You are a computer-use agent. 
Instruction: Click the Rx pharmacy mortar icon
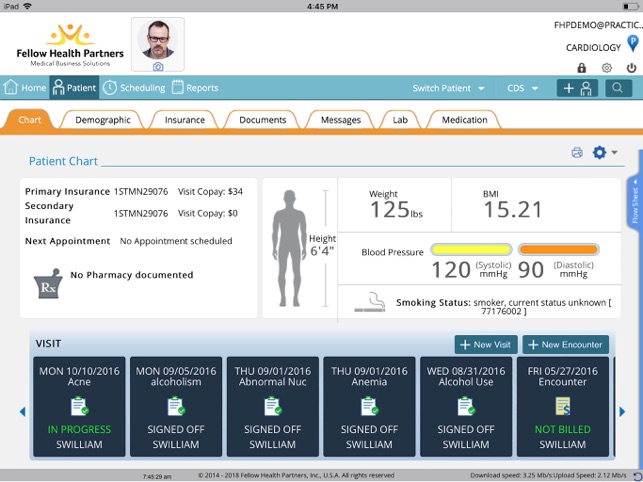point(48,284)
